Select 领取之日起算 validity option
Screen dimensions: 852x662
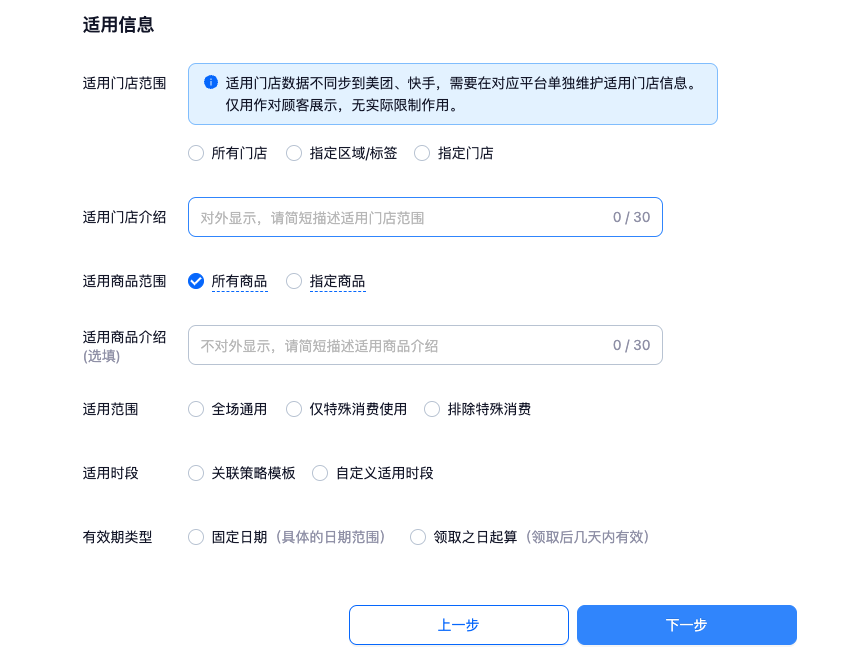tap(418, 537)
